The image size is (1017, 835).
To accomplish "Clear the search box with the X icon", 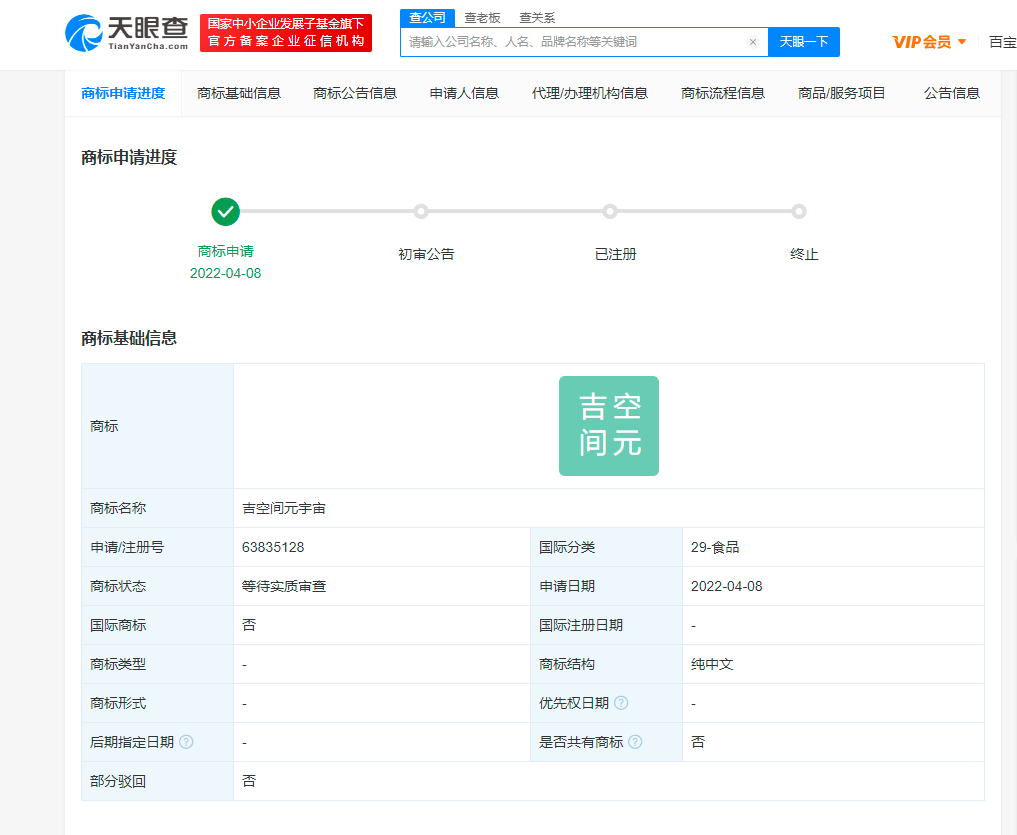I will (x=752, y=42).
